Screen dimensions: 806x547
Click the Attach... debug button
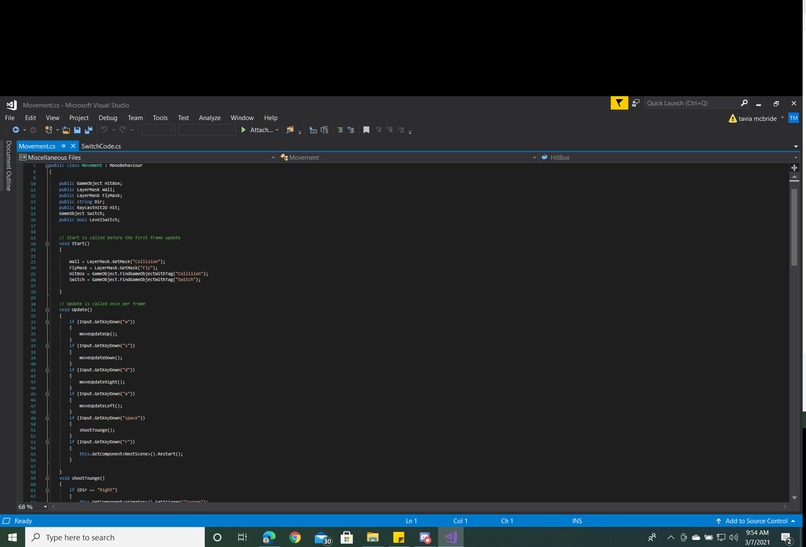257,130
